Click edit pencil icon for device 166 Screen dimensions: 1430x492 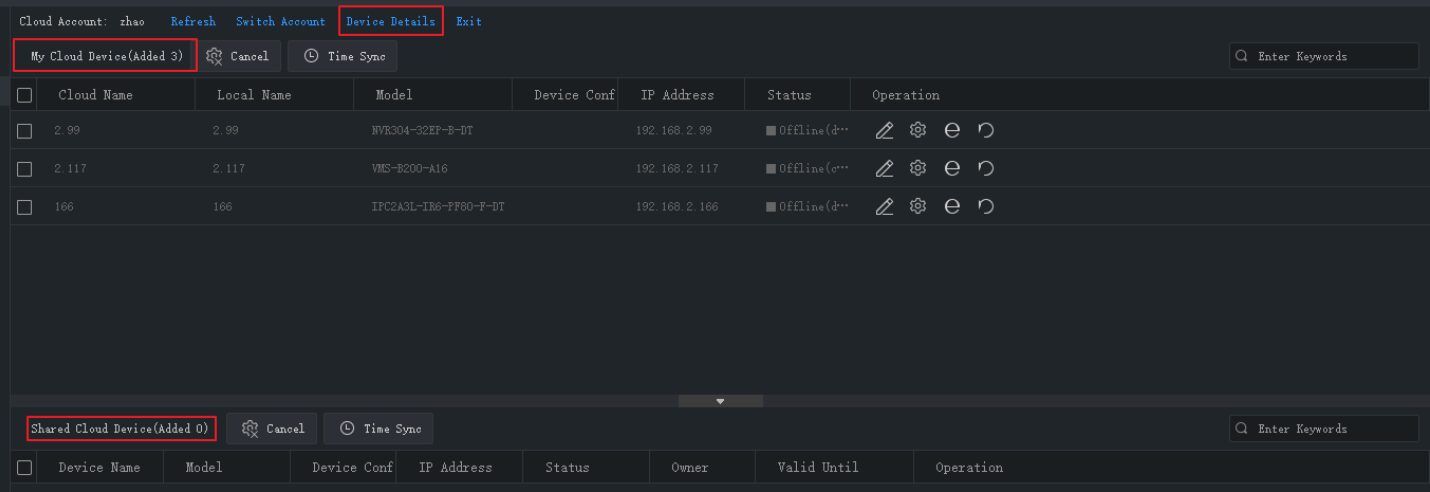(x=884, y=207)
